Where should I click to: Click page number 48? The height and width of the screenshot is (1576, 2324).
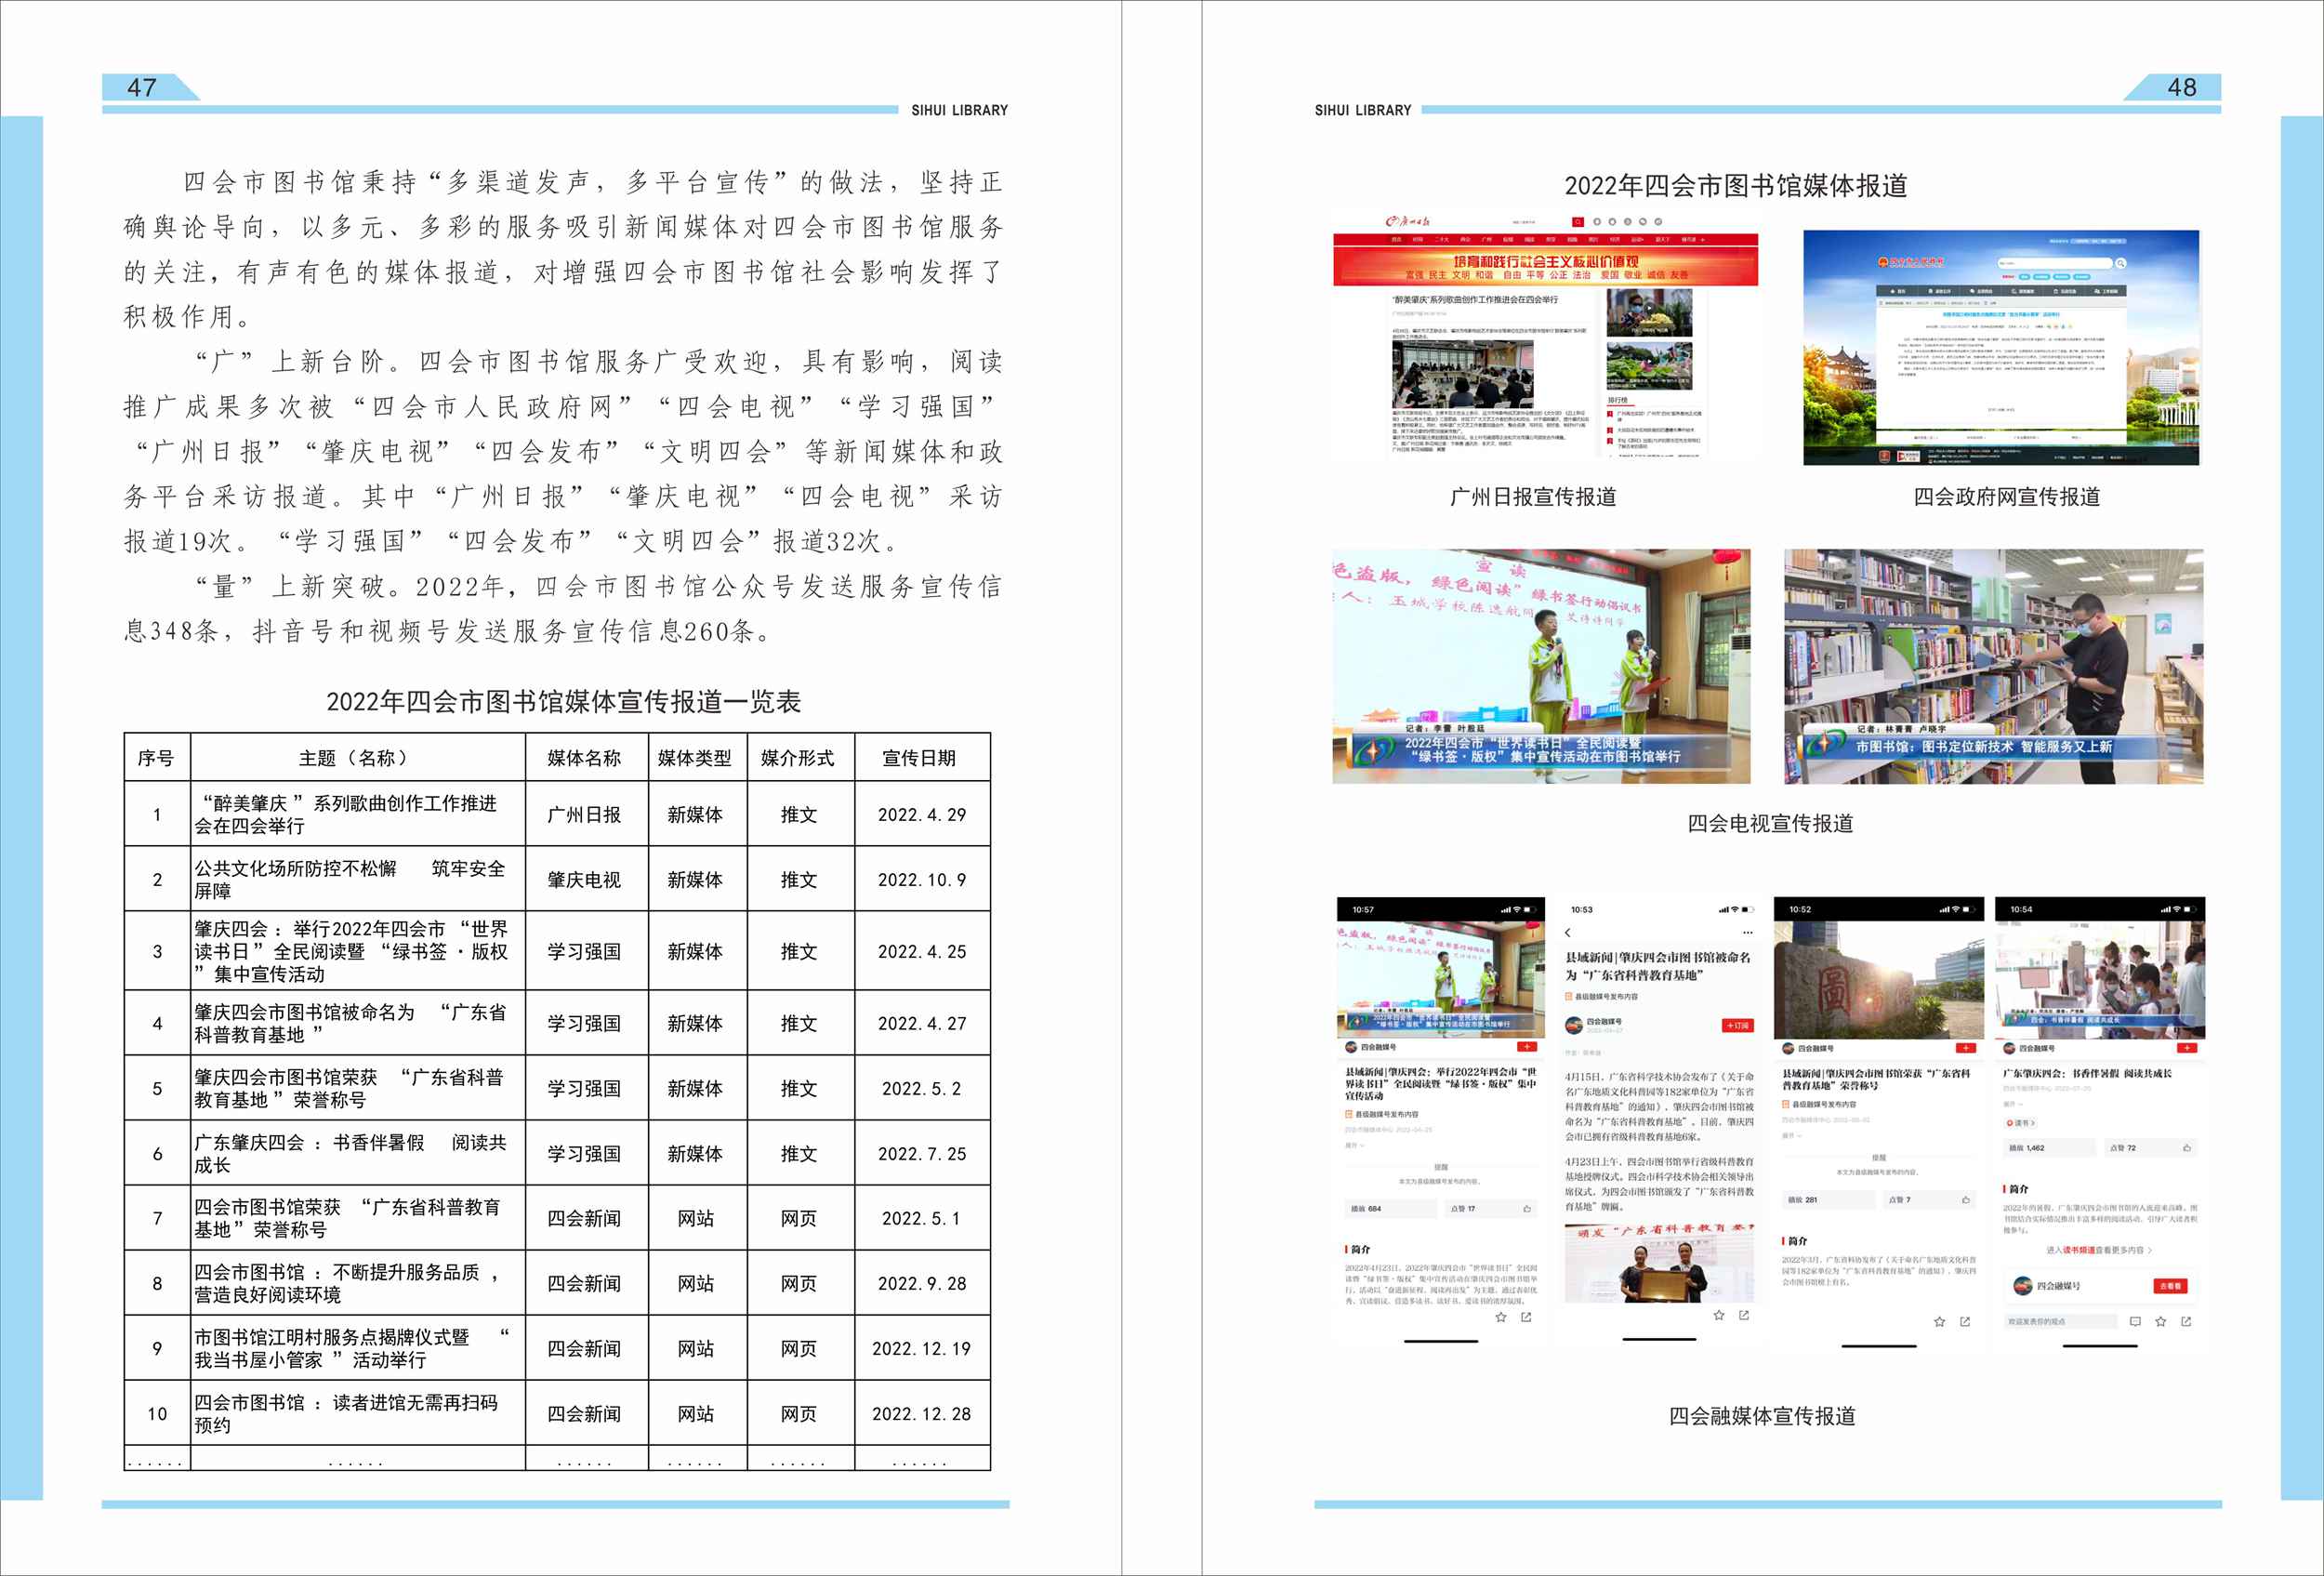2182,87
